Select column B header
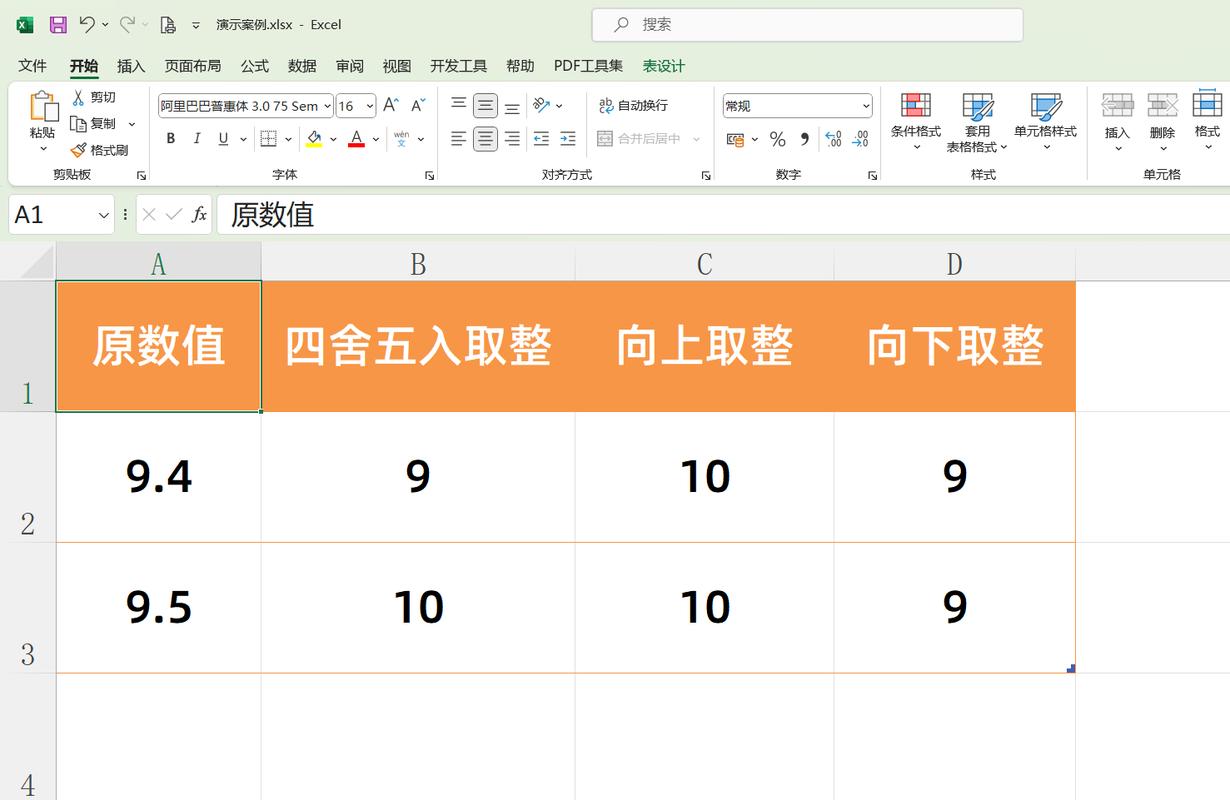Viewport: 1230px width, 800px height. point(418,263)
